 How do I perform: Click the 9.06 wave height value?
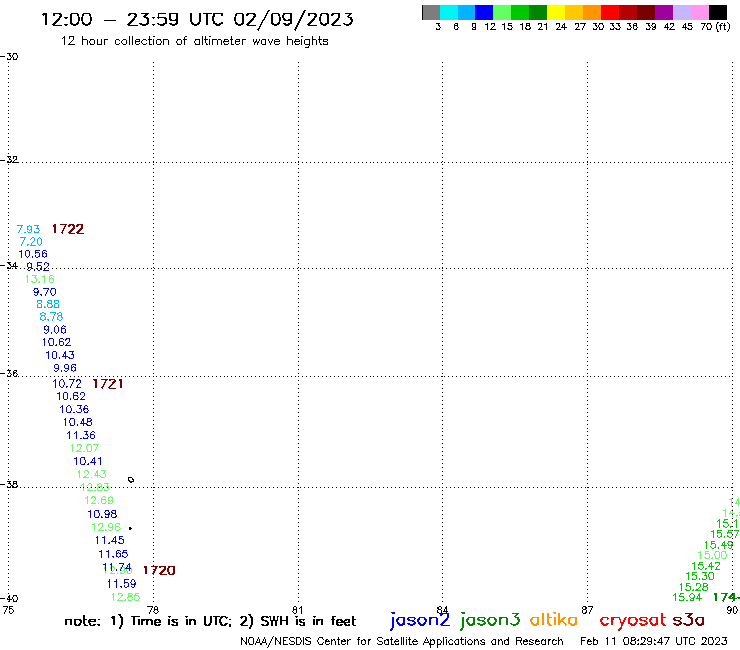coord(55,330)
